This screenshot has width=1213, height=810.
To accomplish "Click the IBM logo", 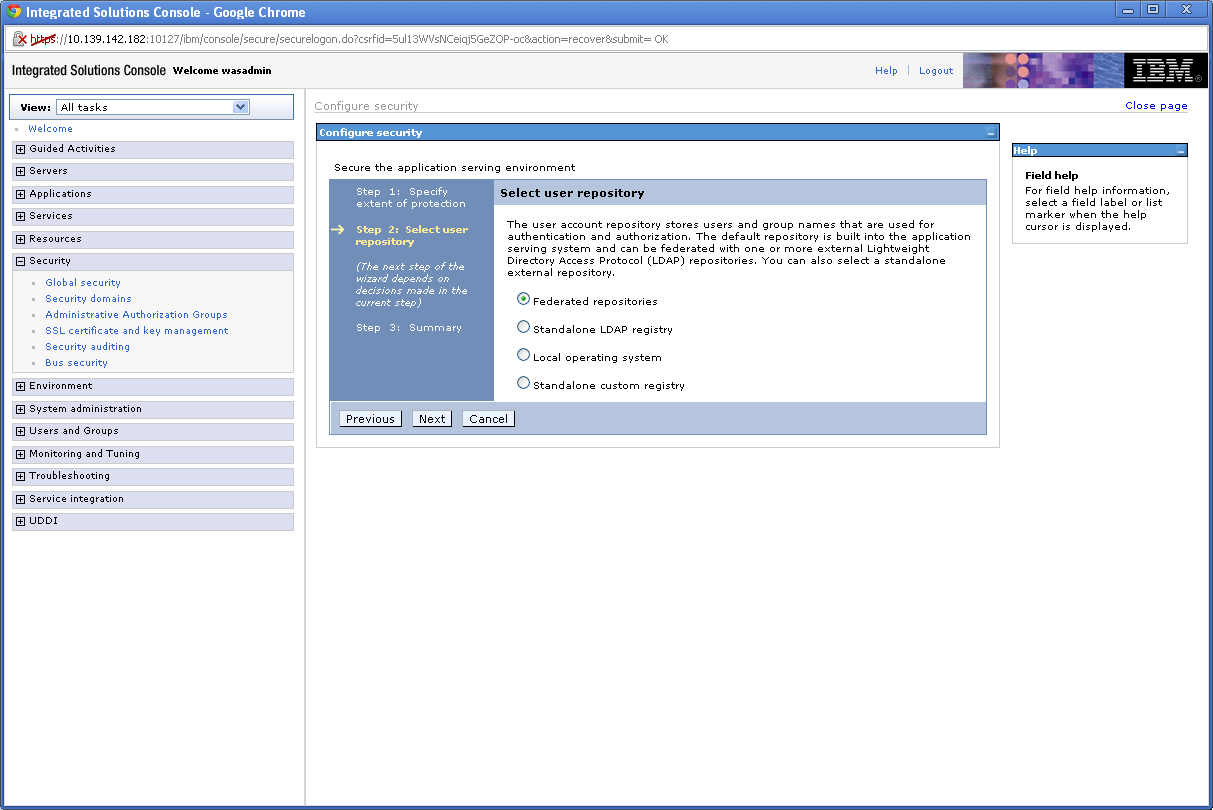I will (1166, 71).
